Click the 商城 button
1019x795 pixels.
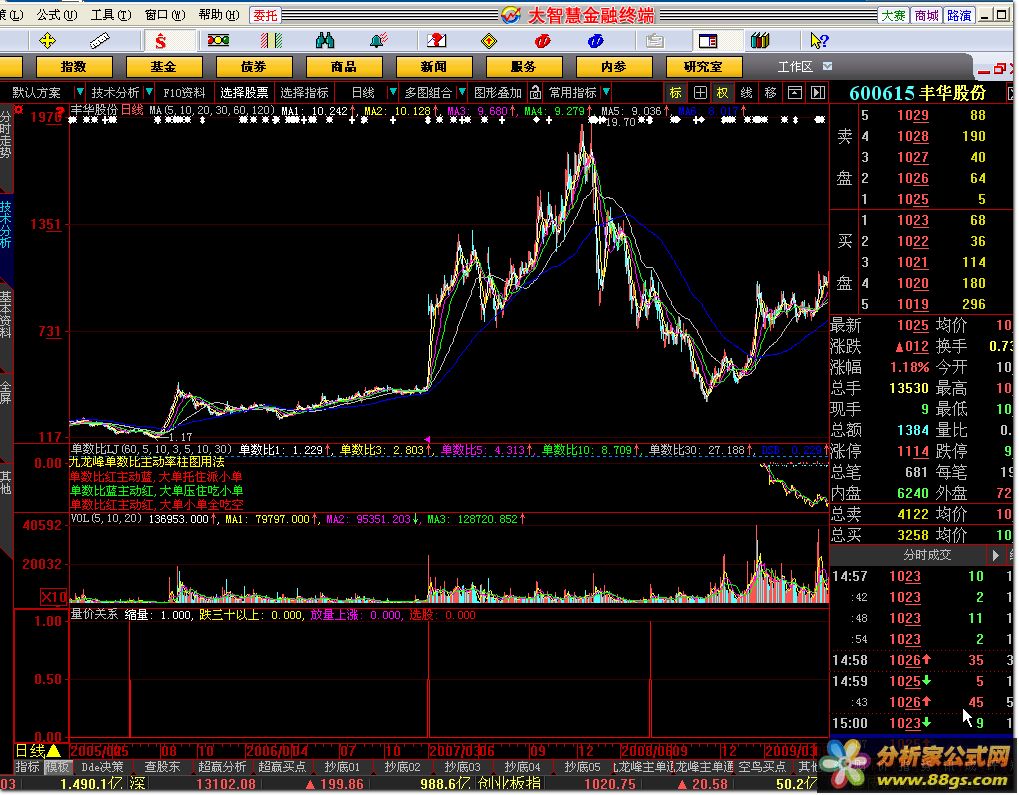pos(925,14)
